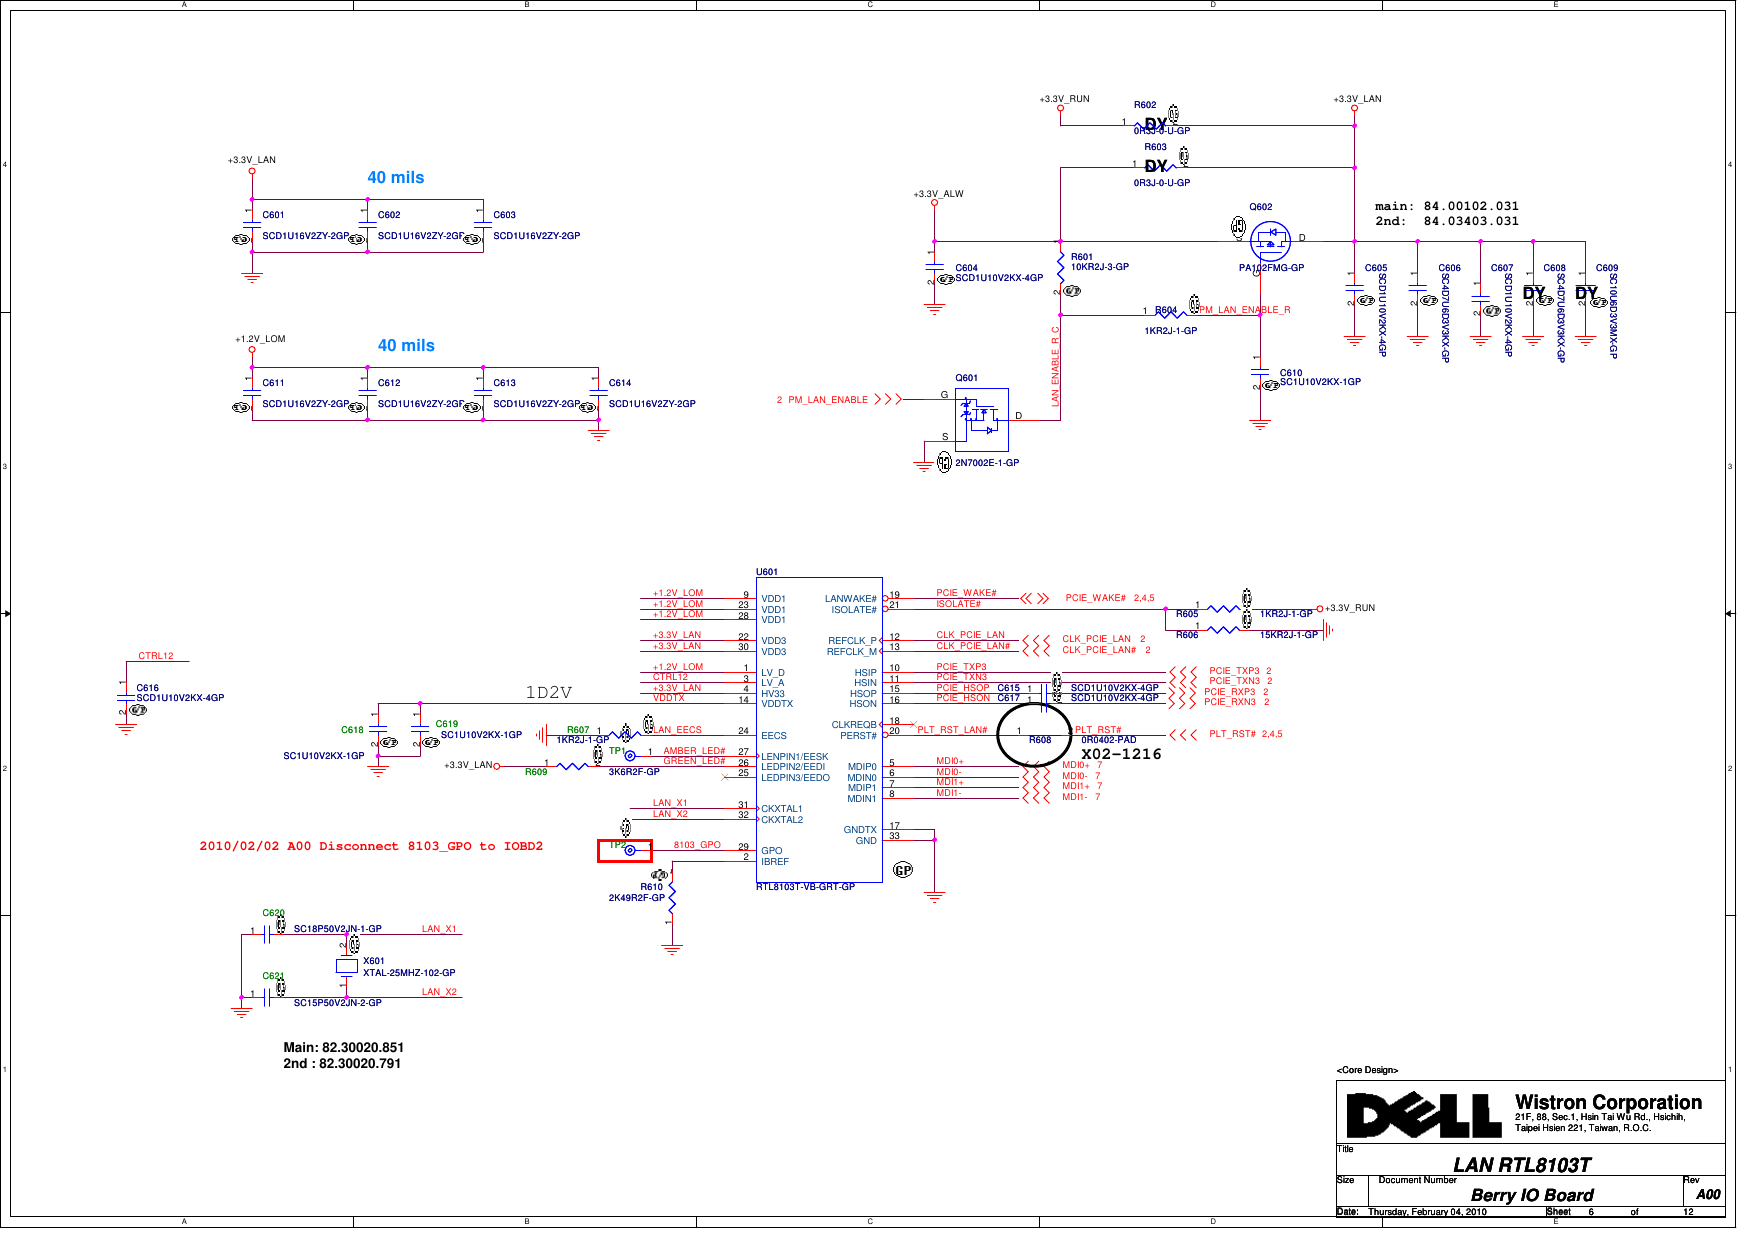
Task: Select the 'PM_LAN_ENABLE_R' net label
Action: [1245, 310]
